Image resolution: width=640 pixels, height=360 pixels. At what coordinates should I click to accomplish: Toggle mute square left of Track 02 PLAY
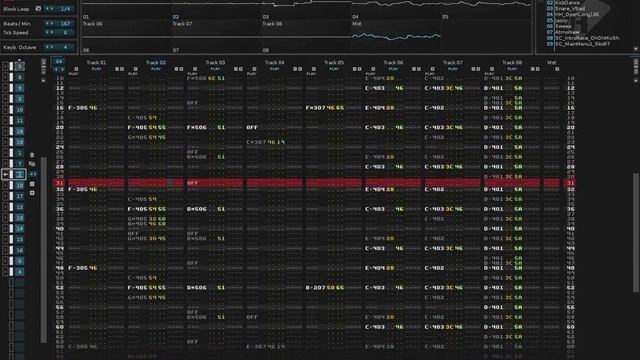[x=136, y=69]
